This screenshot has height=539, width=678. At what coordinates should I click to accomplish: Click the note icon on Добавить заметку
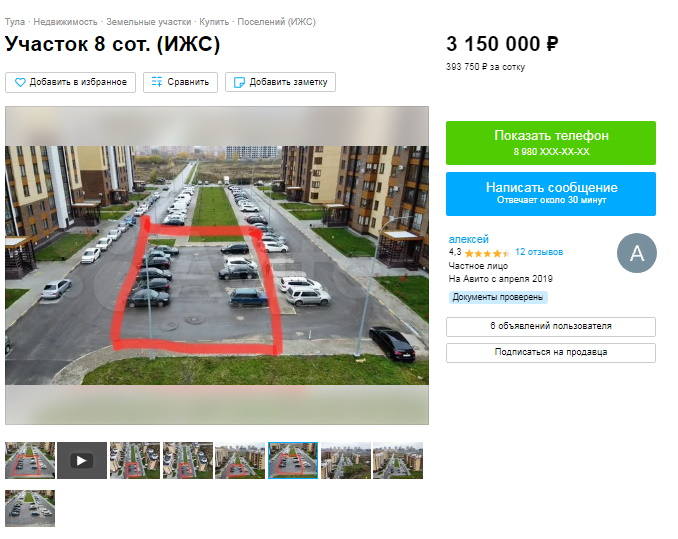[239, 82]
